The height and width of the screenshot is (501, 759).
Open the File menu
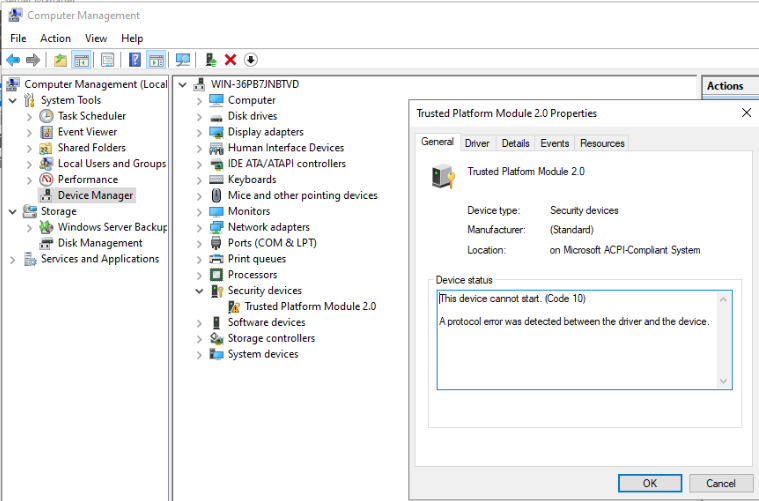[18, 38]
